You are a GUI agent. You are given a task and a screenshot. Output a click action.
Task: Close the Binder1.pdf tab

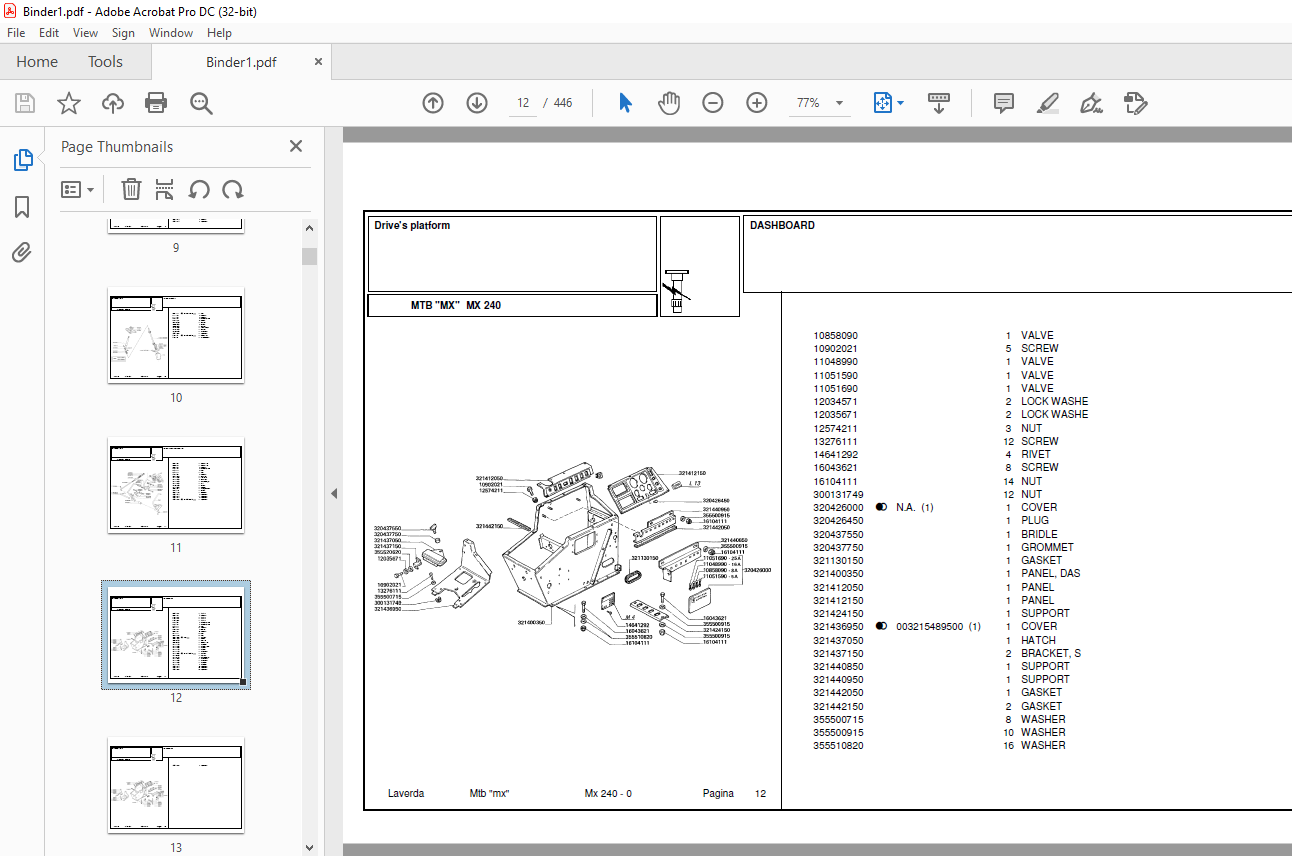pos(319,61)
